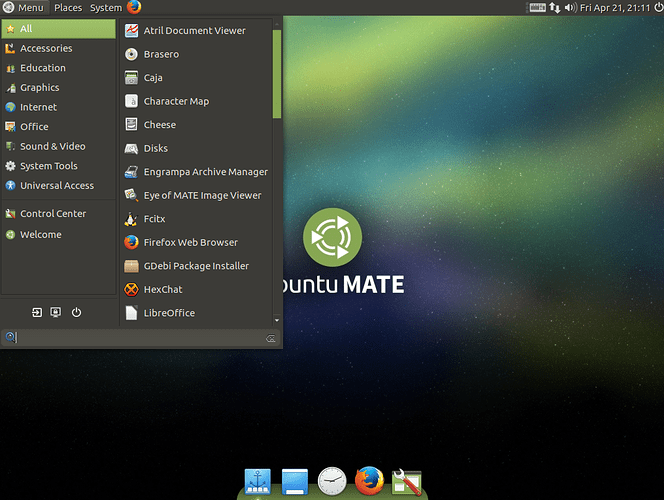The image size is (664, 500).
Task: Open the Menu button in the top panel
Action: coord(24,7)
